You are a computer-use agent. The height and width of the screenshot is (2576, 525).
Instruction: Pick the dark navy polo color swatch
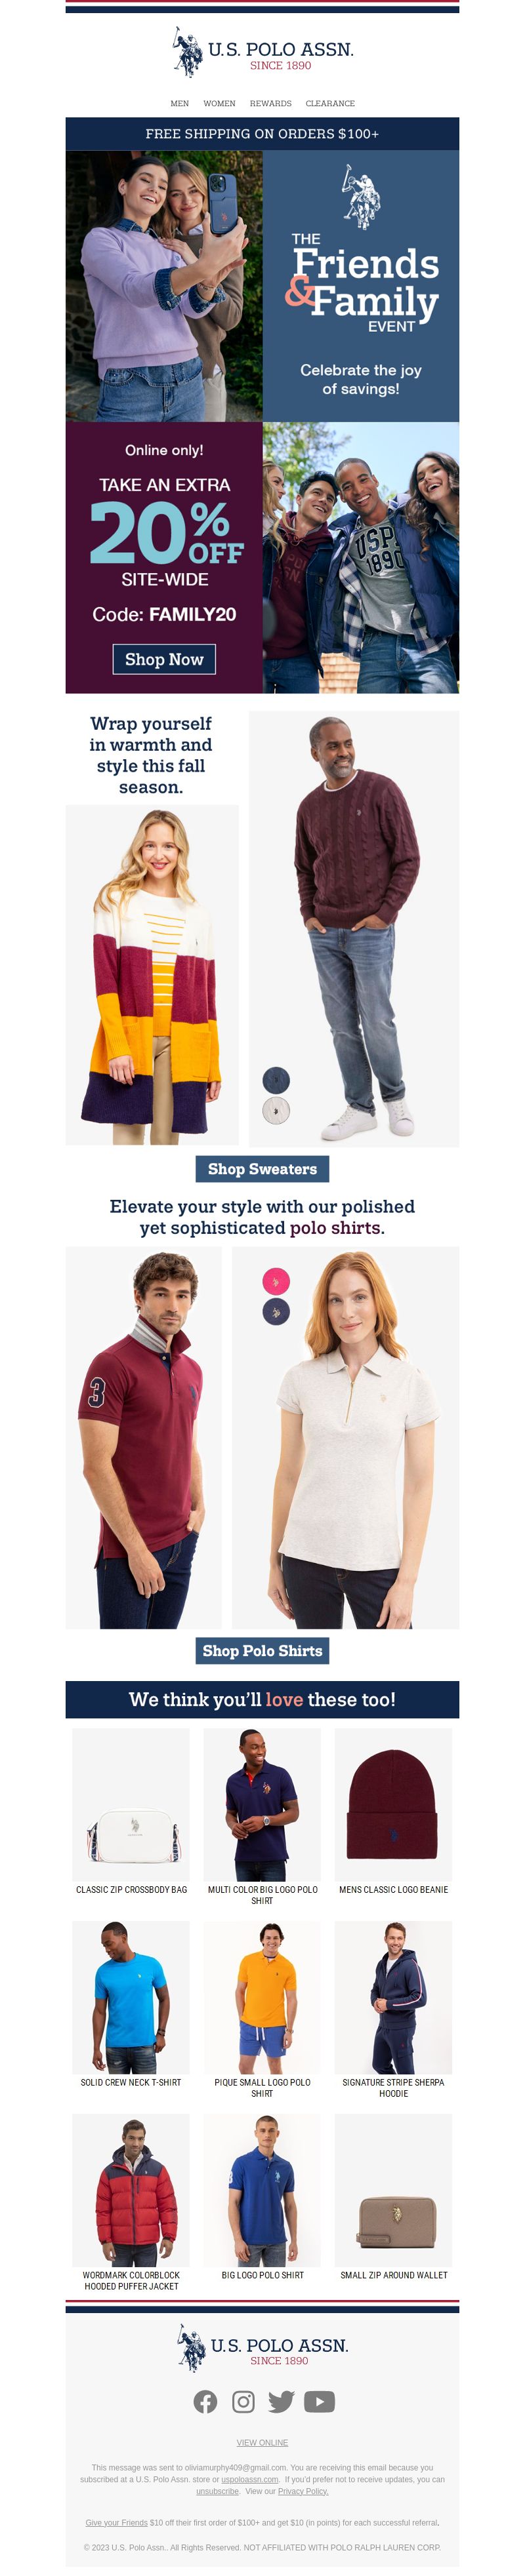point(276,1312)
